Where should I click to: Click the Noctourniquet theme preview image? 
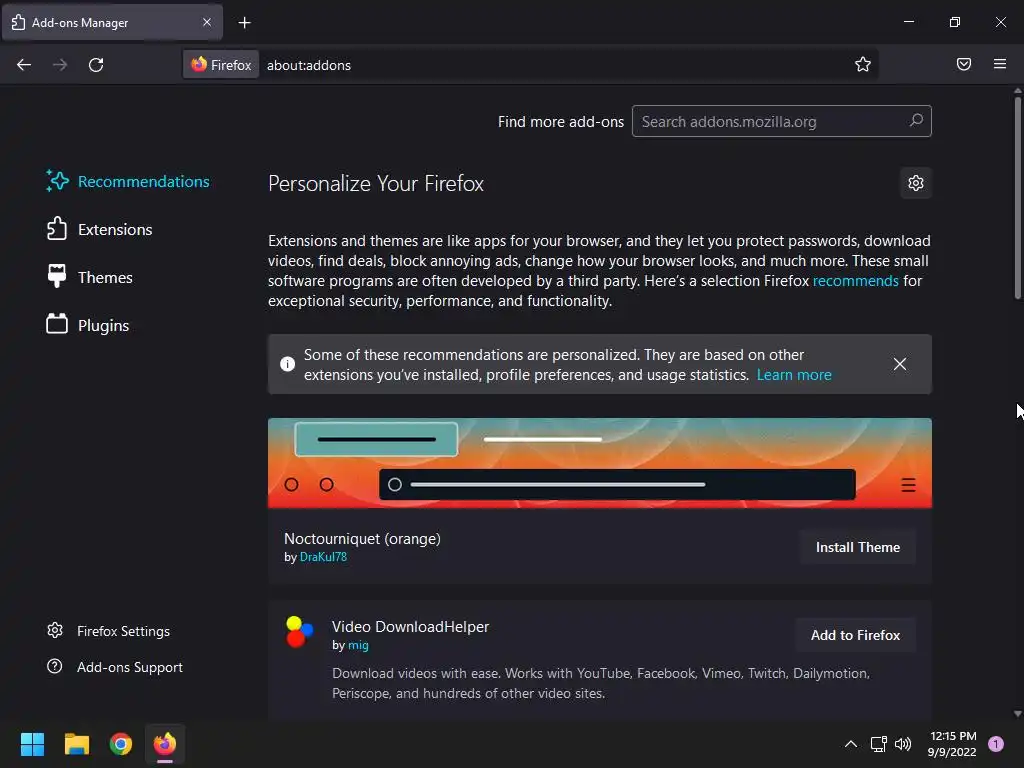tap(600, 463)
